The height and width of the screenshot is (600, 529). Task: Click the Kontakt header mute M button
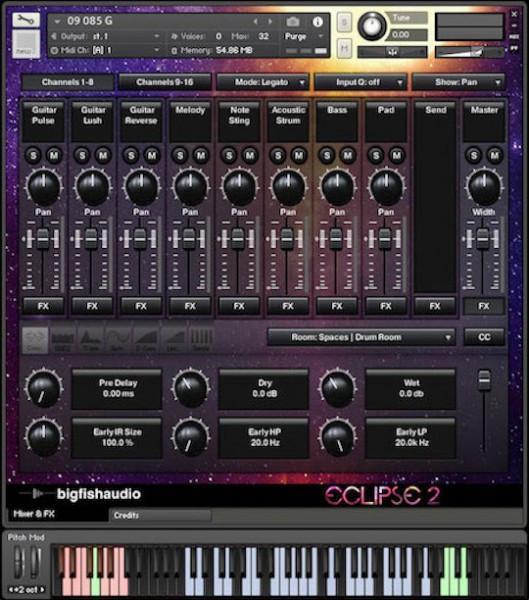click(344, 49)
